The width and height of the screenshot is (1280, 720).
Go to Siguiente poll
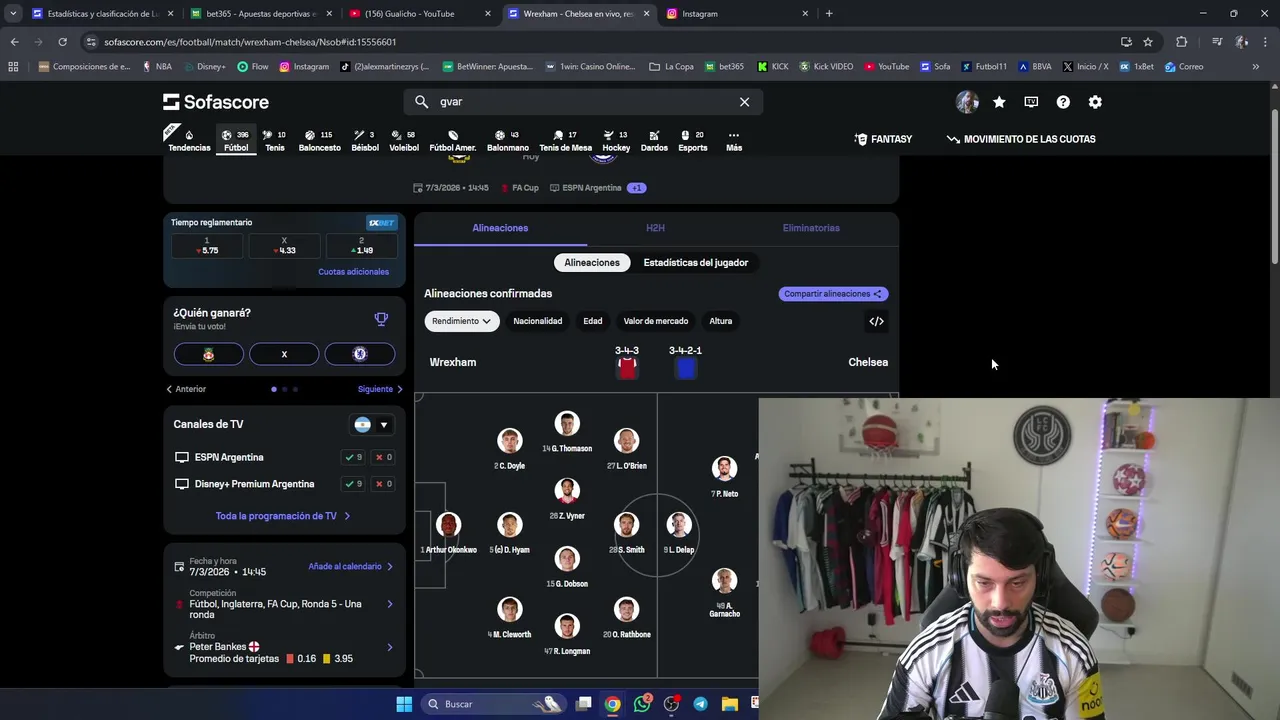(x=380, y=389)
